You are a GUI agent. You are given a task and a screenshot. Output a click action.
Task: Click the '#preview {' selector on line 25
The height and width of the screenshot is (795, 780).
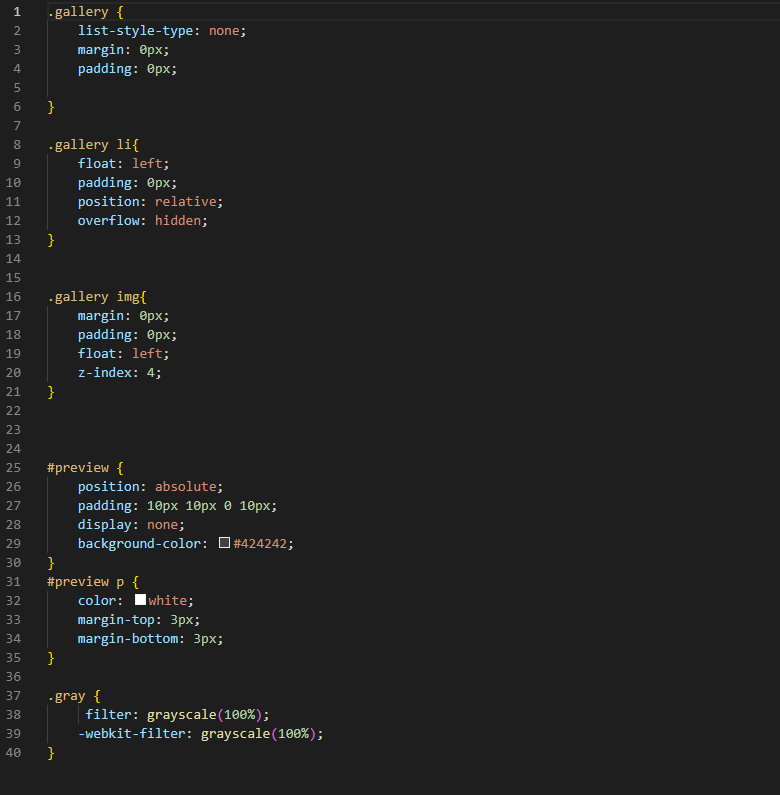point(85,467)
